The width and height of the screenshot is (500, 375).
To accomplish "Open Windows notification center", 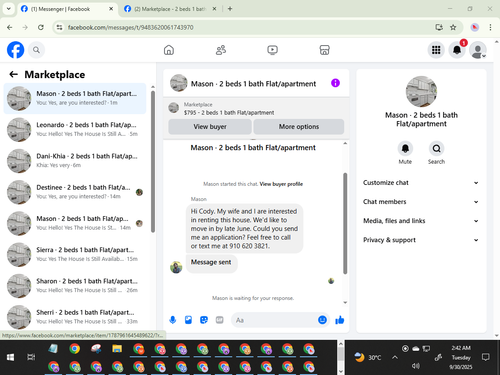I will pos(486,357).
